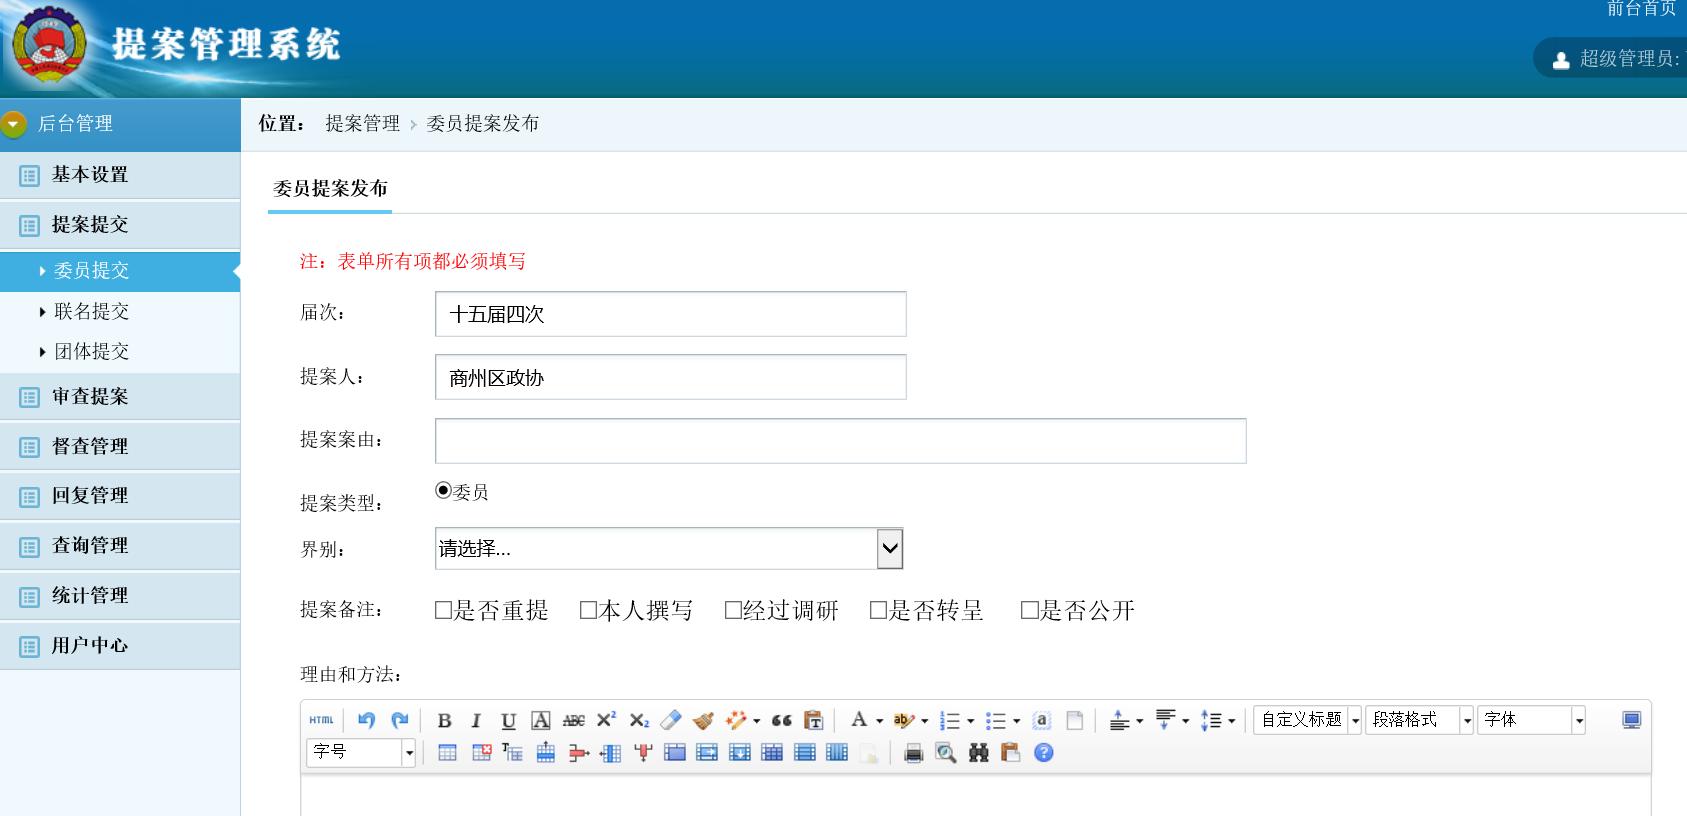Viewport: 1687px width, 816px height.
Task: Check the 是否转呈 checkbox
Action: 879,610
